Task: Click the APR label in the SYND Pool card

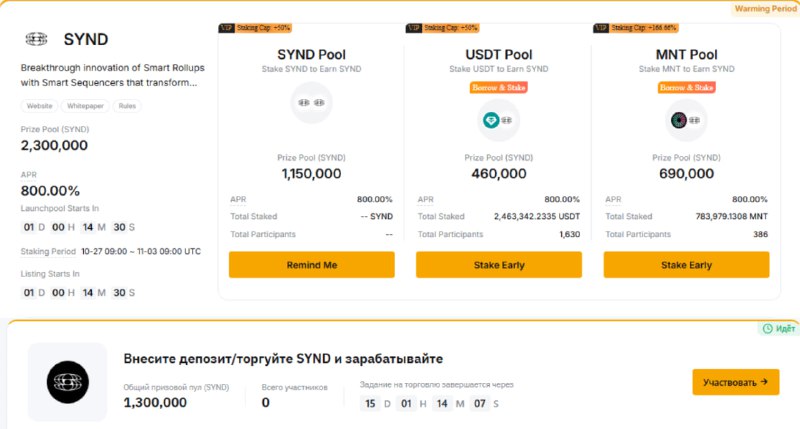Action: [238, 199]
